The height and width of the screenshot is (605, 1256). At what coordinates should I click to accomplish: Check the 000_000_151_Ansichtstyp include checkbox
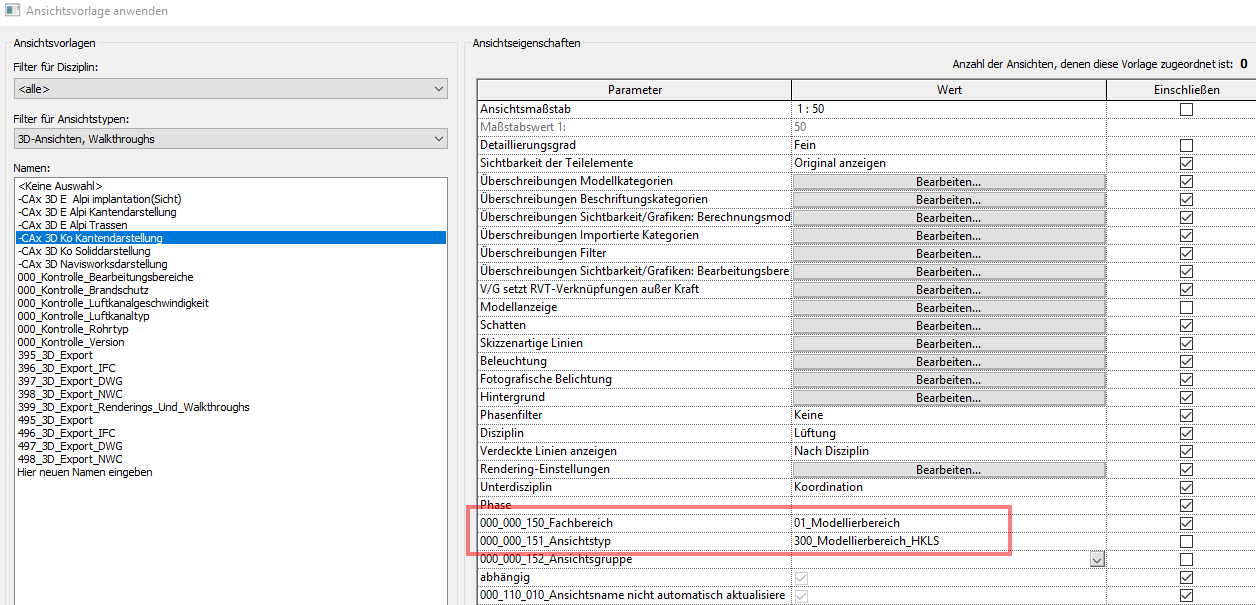point(1186,541)
